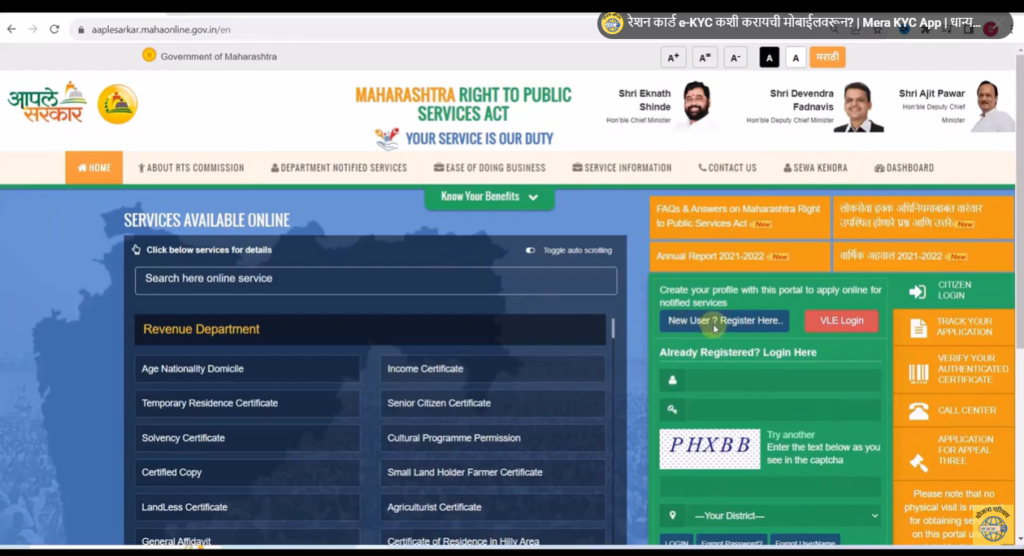This screenshot has width=1024, height=556.
Task: Click the Application for Appeal gavel icon
Action: tap(917, 461)
